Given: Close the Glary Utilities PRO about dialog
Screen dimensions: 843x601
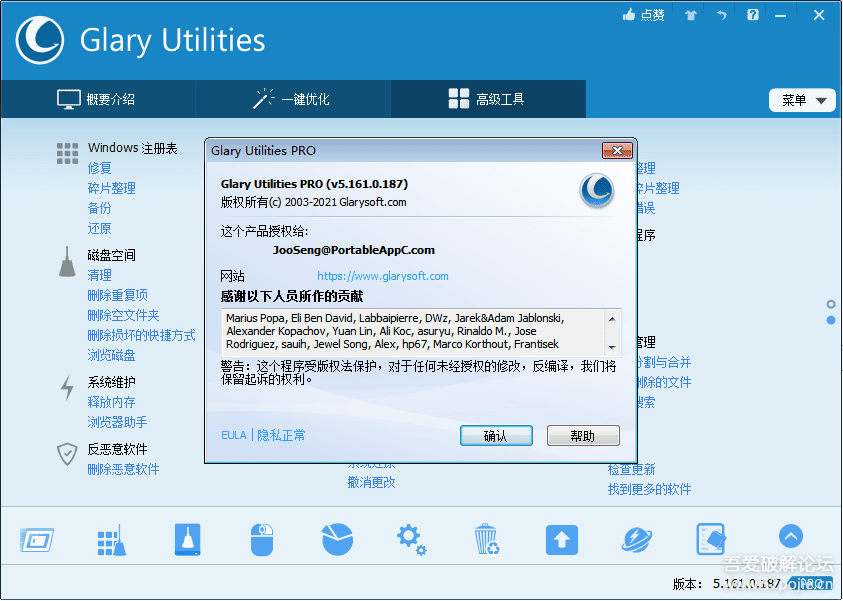Looking at the screenshot, I should [x=617, y=151].
